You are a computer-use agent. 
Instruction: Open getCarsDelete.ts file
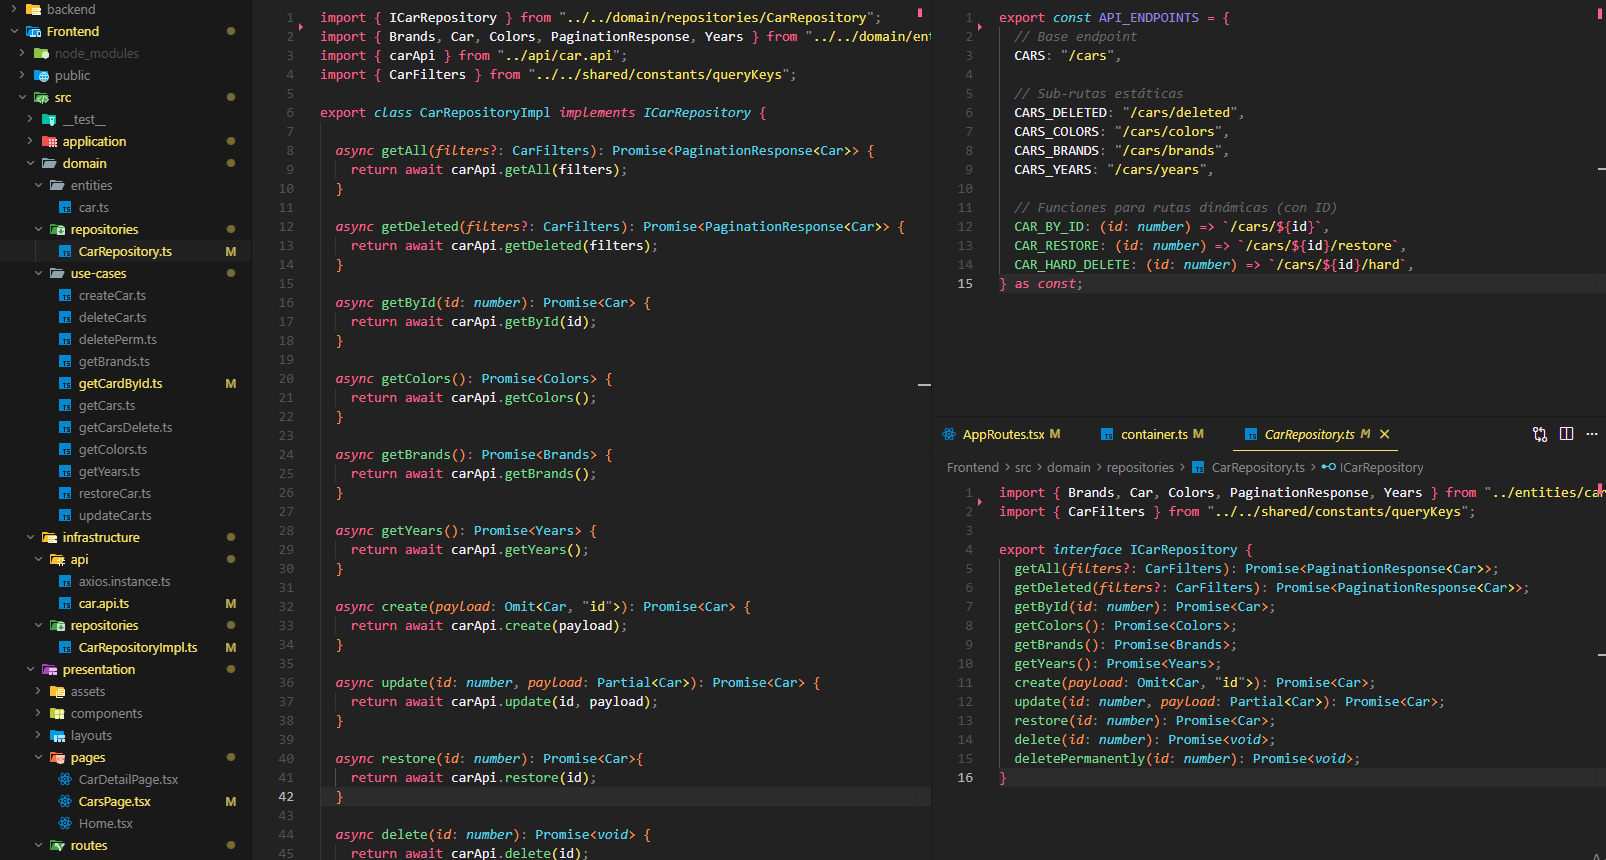coord(125,427)
